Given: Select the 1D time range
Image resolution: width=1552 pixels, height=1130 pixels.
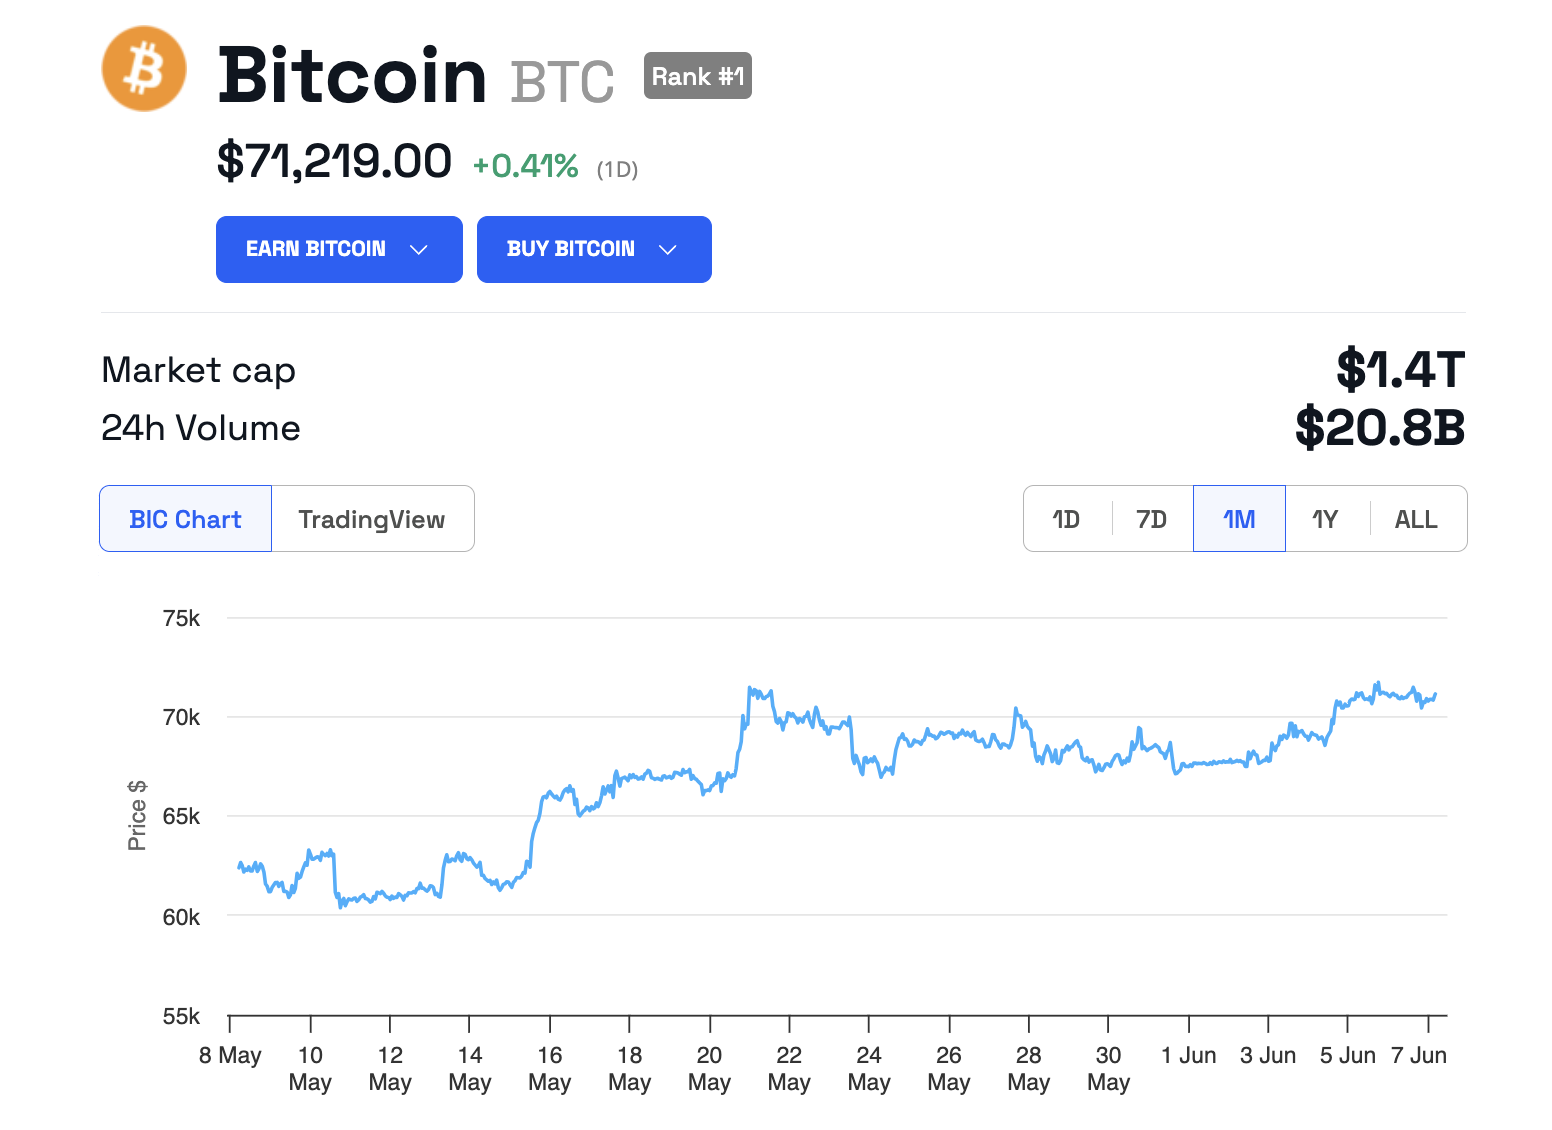Looking at the screenshot, I should pos(1066,519).
